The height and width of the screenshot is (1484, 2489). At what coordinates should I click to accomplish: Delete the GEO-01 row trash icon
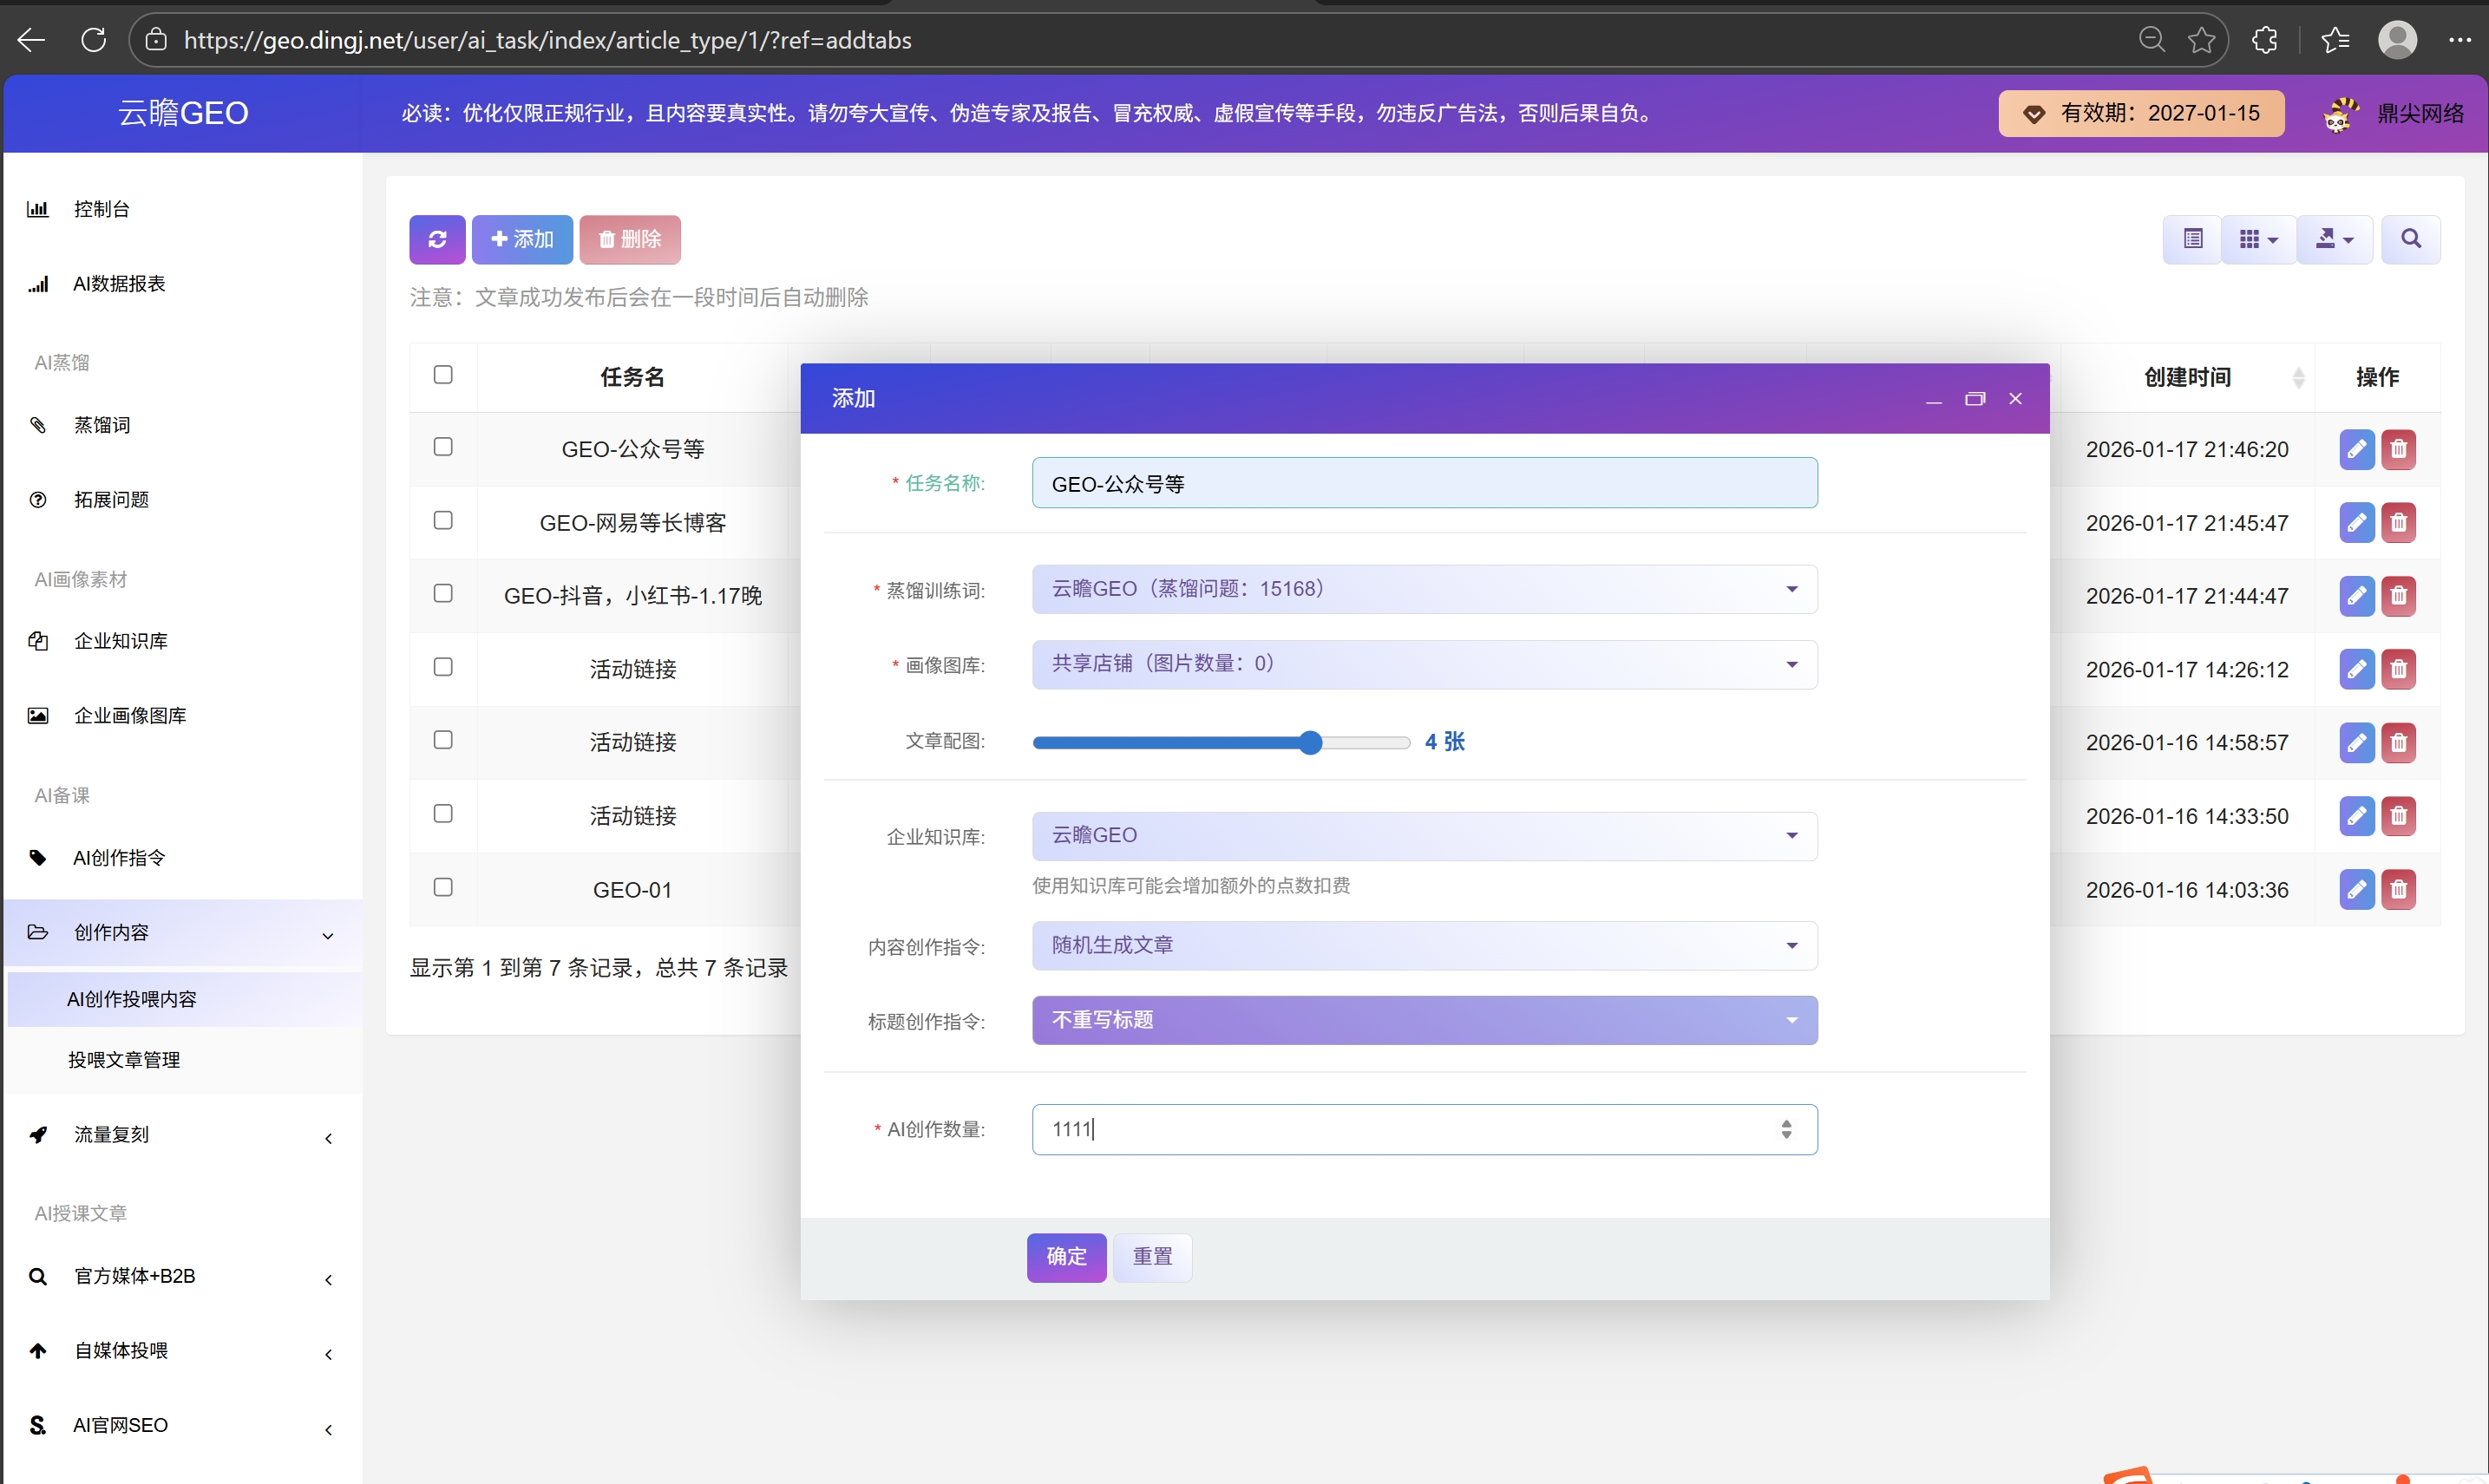2398,889
